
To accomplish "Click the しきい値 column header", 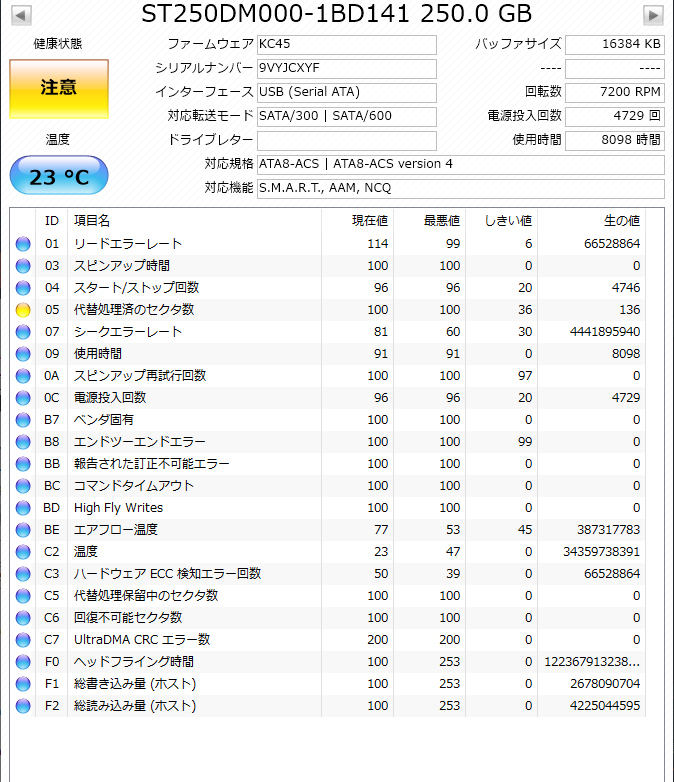I will pyautogui.click(x=501, y=221).
